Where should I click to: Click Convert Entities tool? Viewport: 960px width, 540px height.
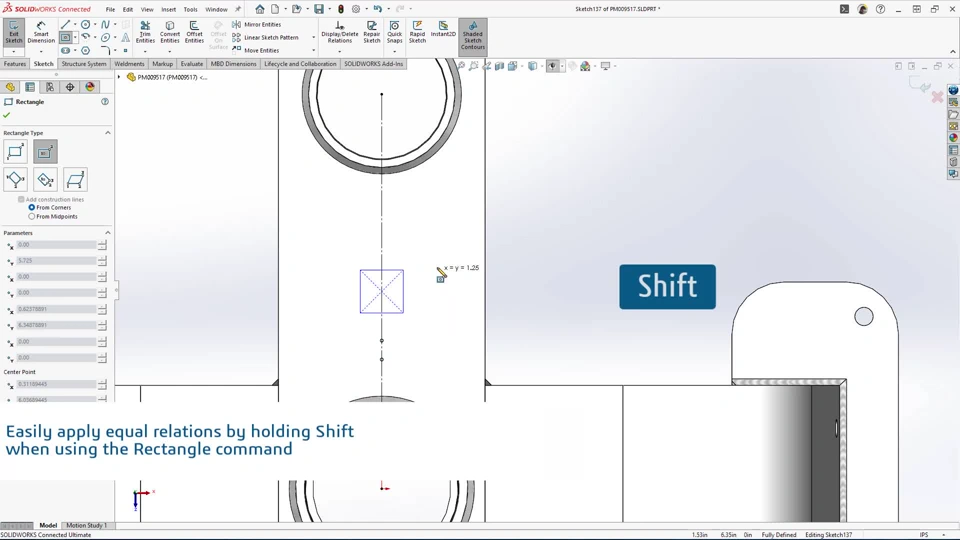170,32
